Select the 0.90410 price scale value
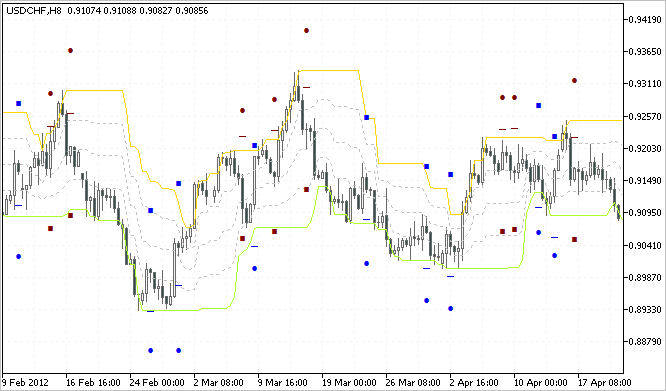666x391 pixels. pos(645,245)
